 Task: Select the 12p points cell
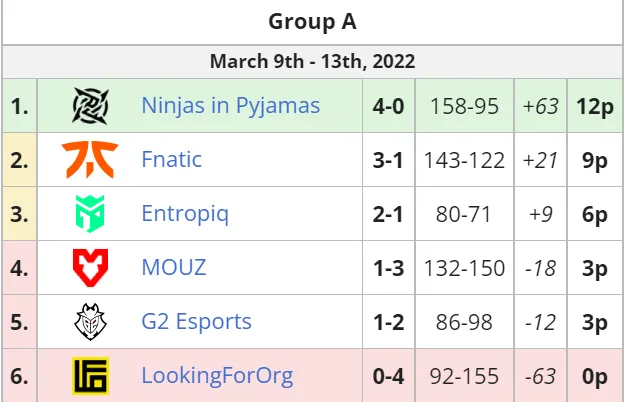[595, 106]
